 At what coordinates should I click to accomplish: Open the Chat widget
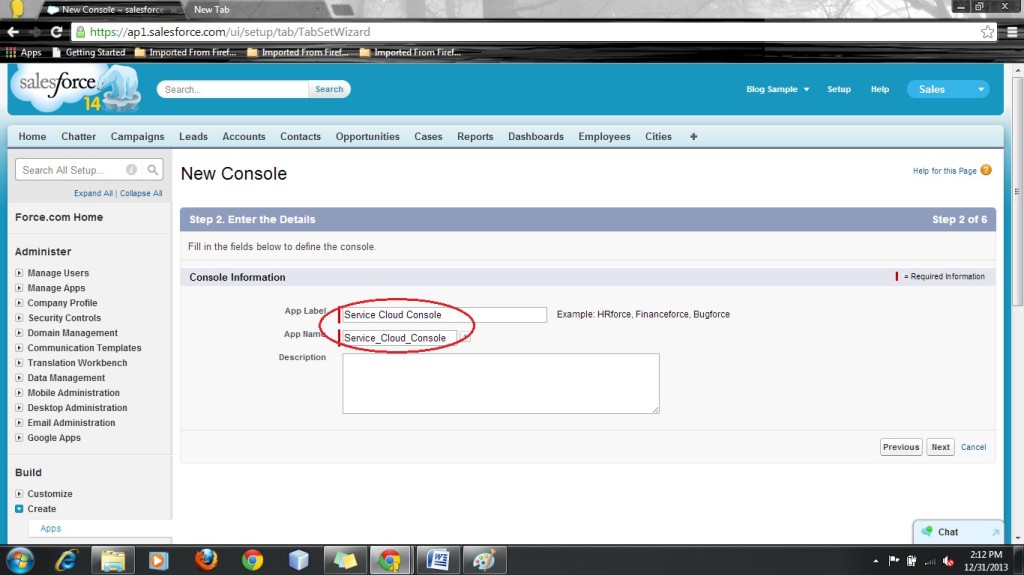click(x=958, y=532)
